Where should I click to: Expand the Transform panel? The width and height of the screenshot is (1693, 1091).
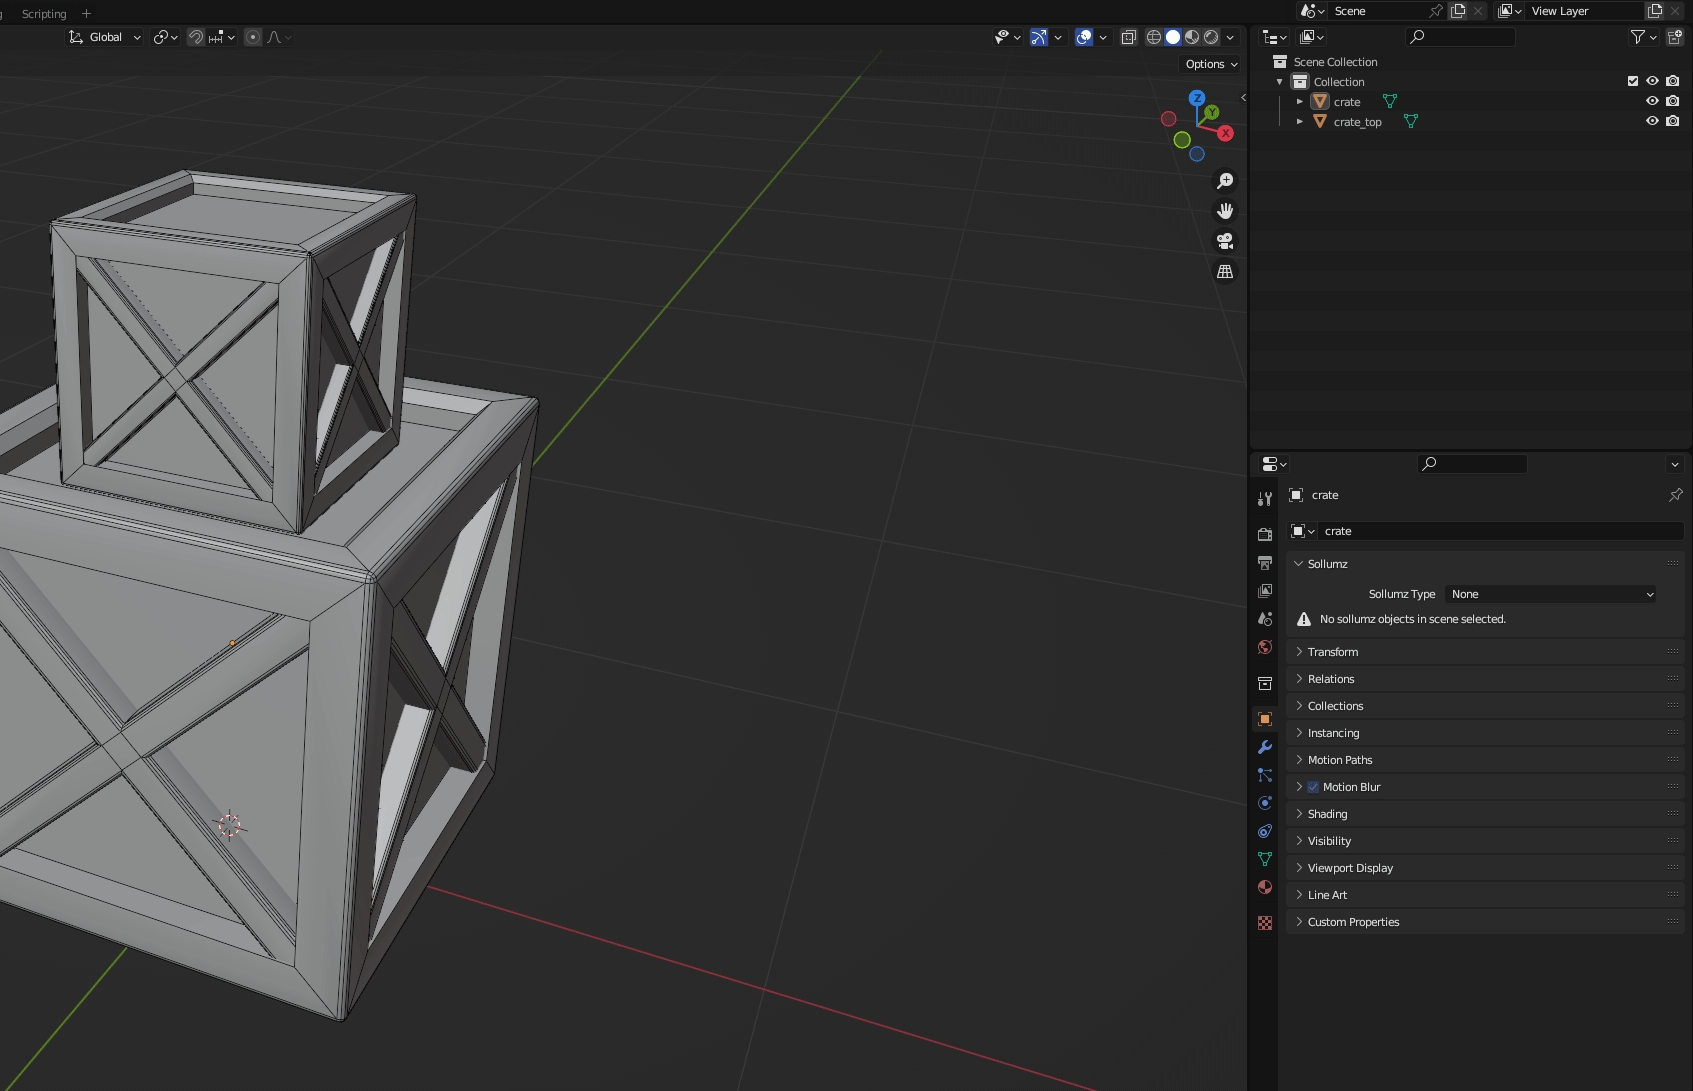click(1333, 652)
